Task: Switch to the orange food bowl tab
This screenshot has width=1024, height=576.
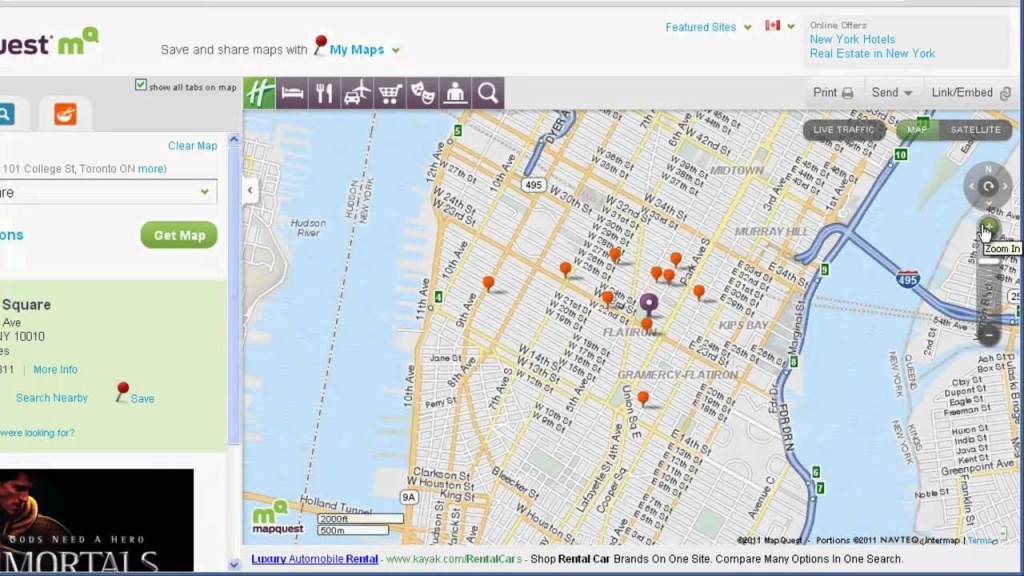Action: (x=65, y=114)
